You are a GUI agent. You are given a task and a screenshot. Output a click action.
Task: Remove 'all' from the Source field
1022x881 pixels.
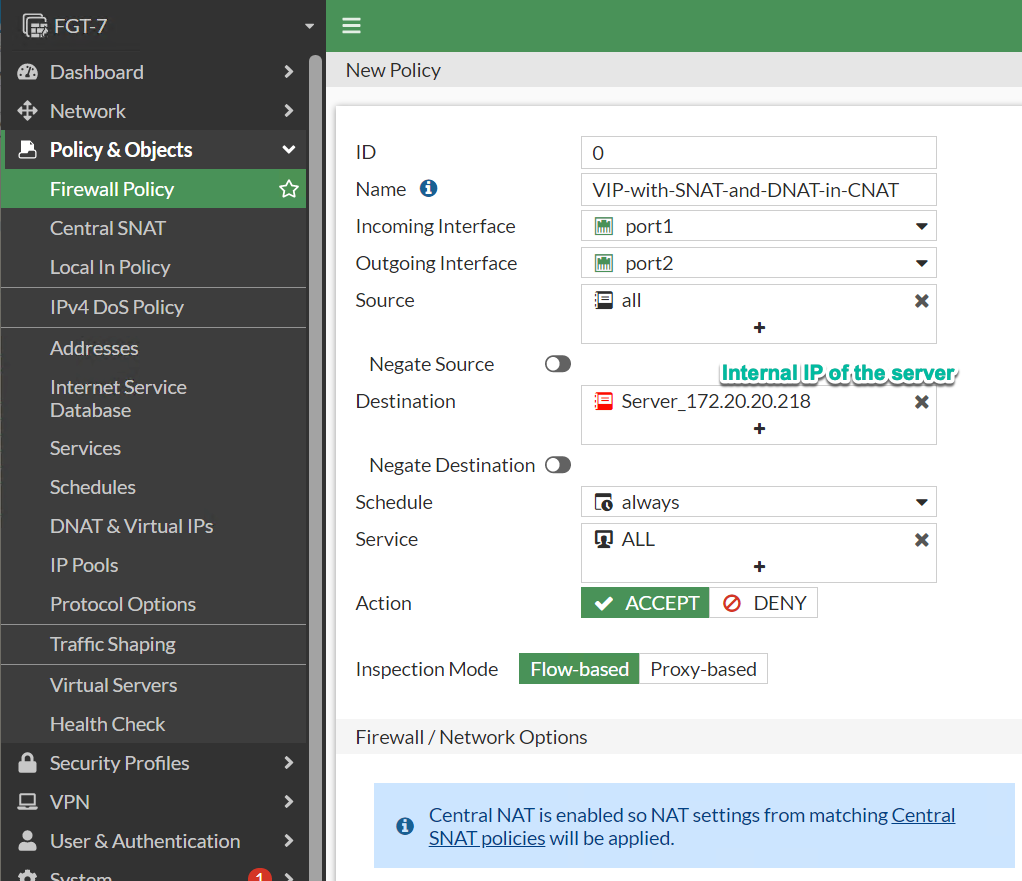(x=921, y=300)
